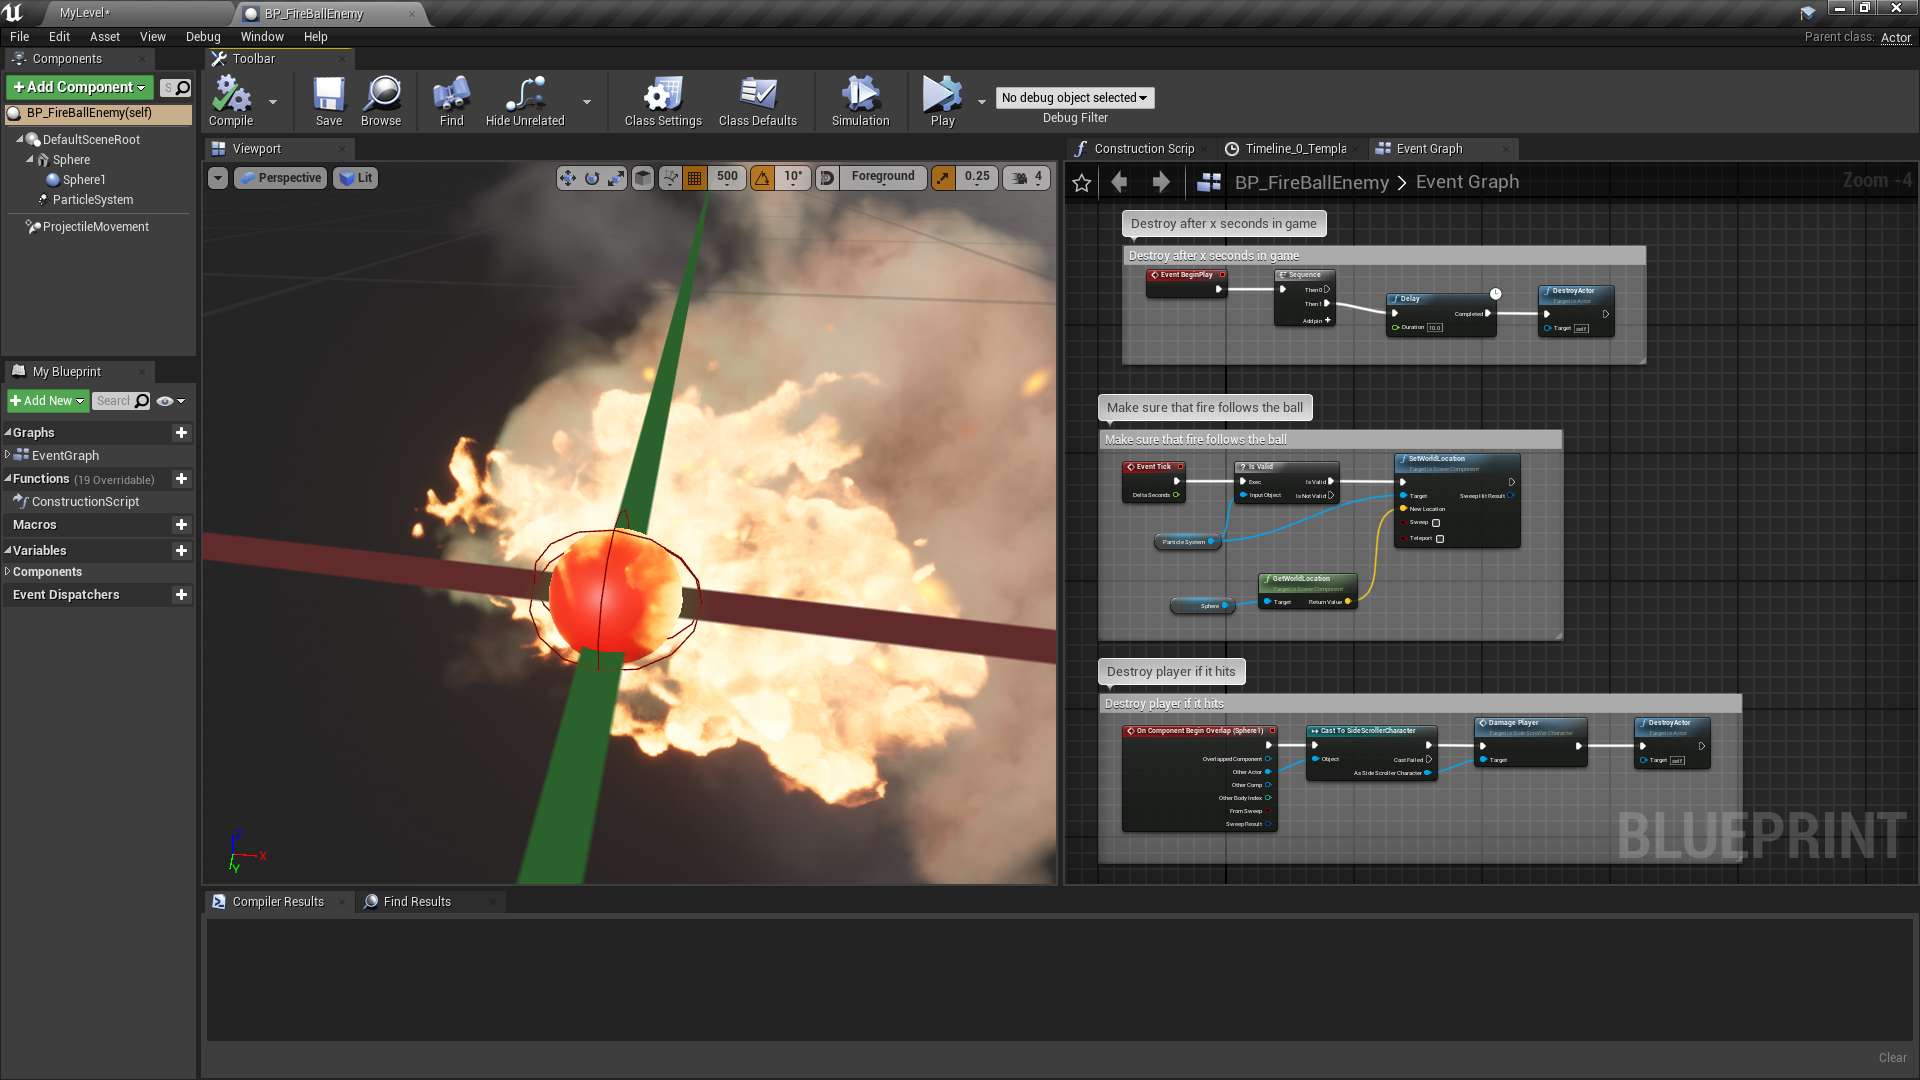
Task: Save the BP_FireBallEnemy asset
Action: point(328,99)
